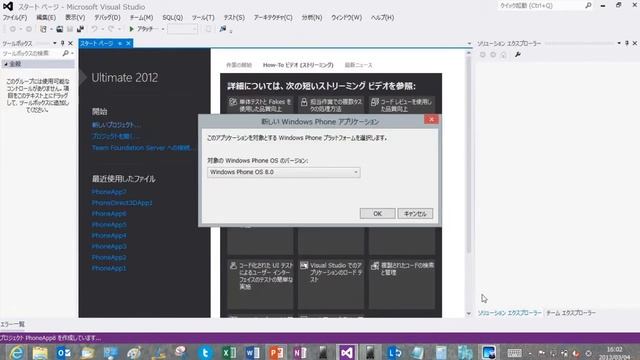Close the 新しい Windows Phone アプリケーション dialog
The image size is (640, 360).
[431, 119]
